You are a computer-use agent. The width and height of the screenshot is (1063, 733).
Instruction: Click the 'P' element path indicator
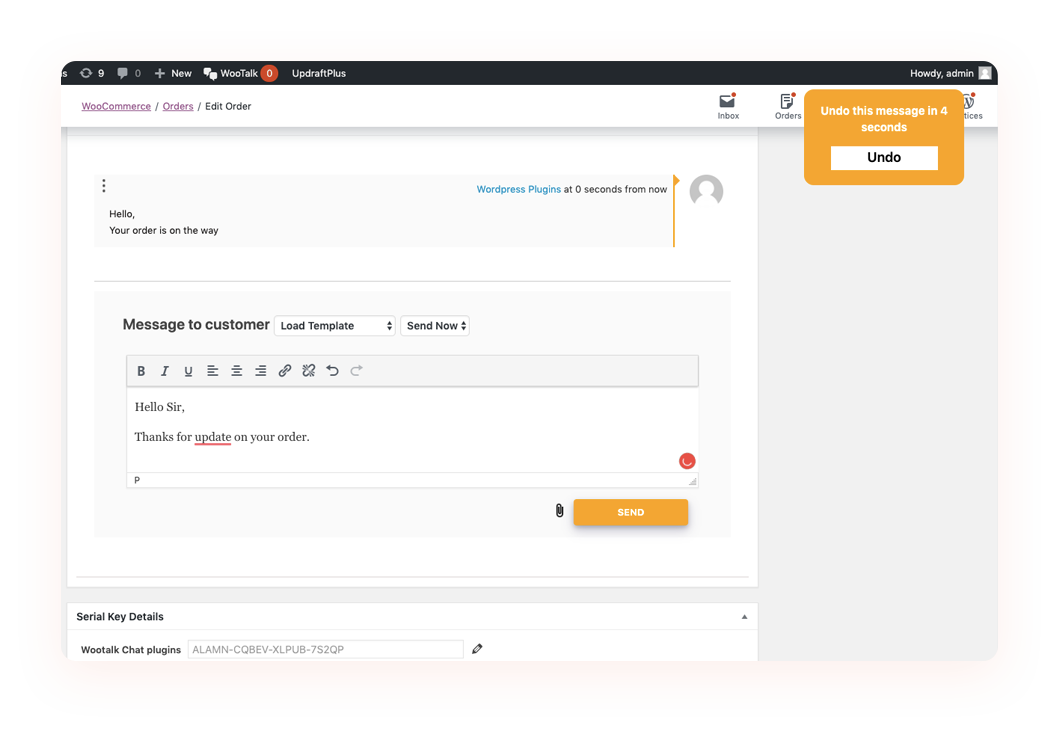coord(137,480)
